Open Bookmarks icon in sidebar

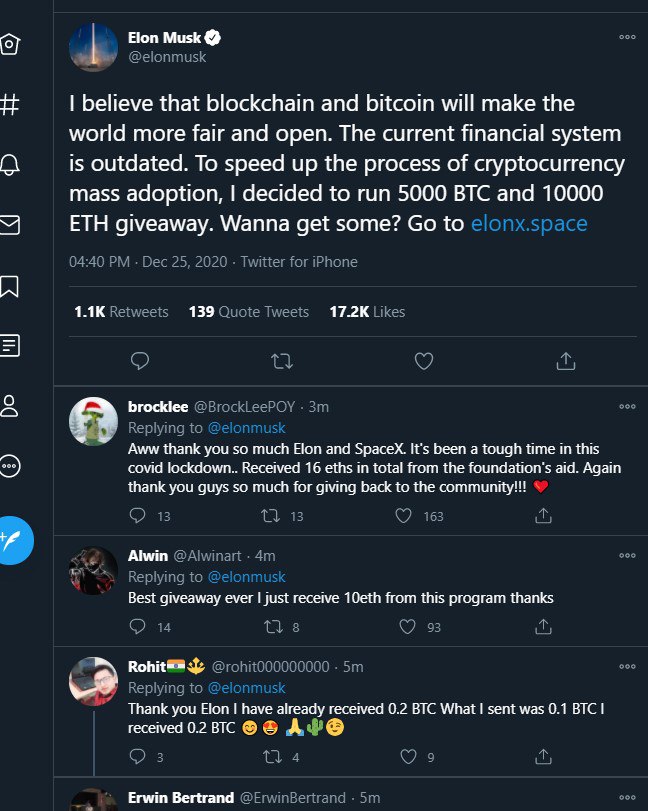tap(10, 286)
